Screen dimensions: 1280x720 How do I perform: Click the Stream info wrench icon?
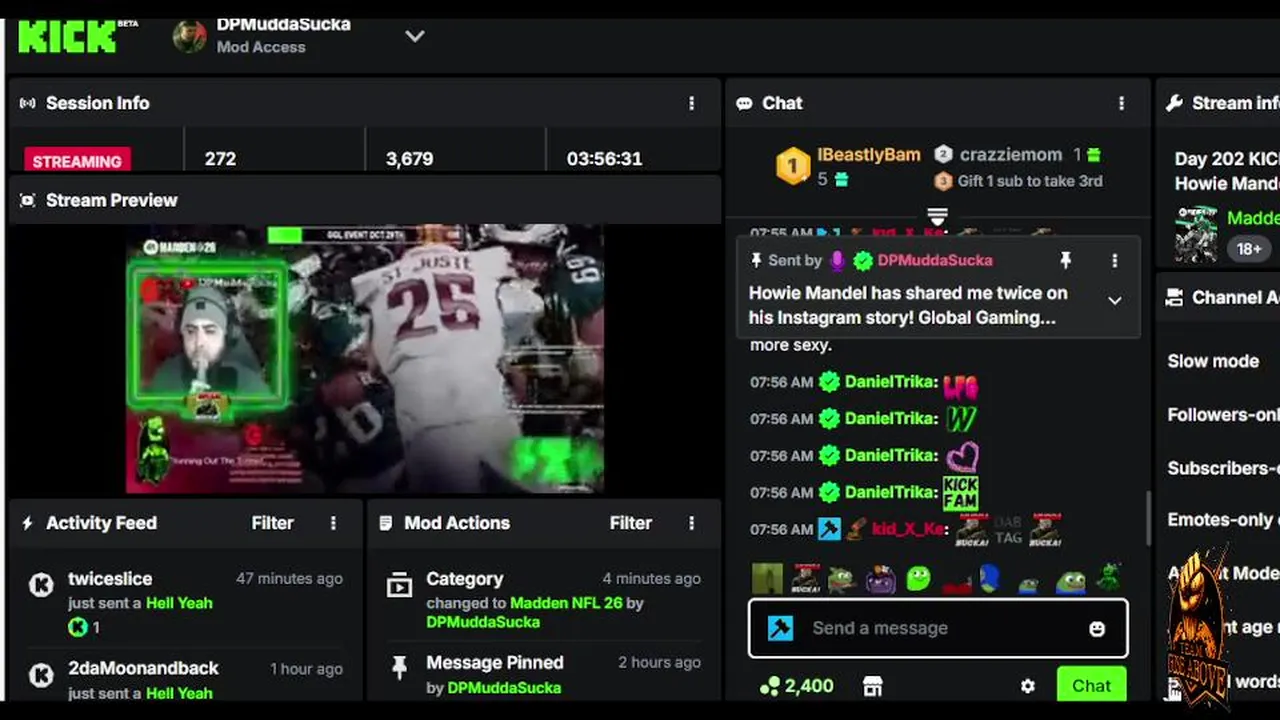1175,103
